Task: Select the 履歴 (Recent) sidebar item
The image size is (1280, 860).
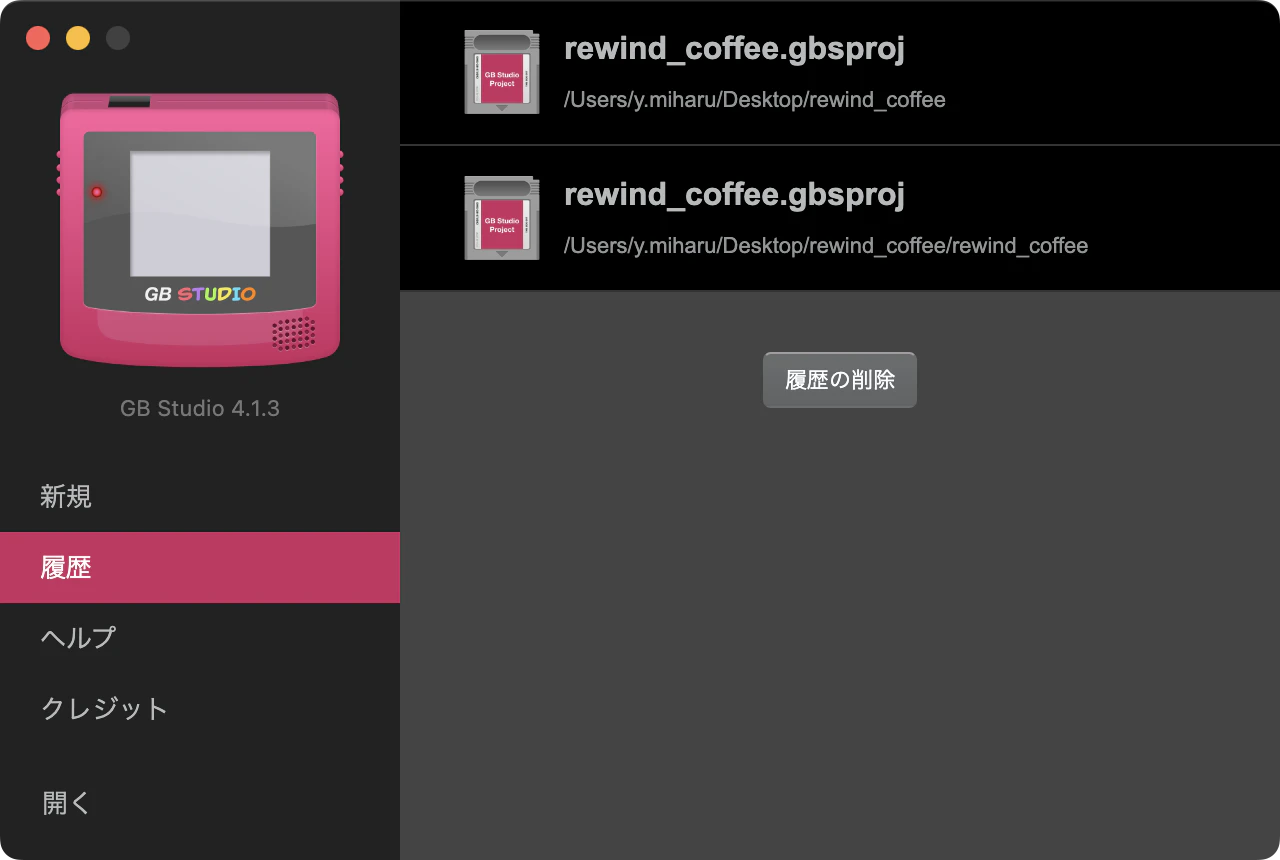Action: coord(200,568)
